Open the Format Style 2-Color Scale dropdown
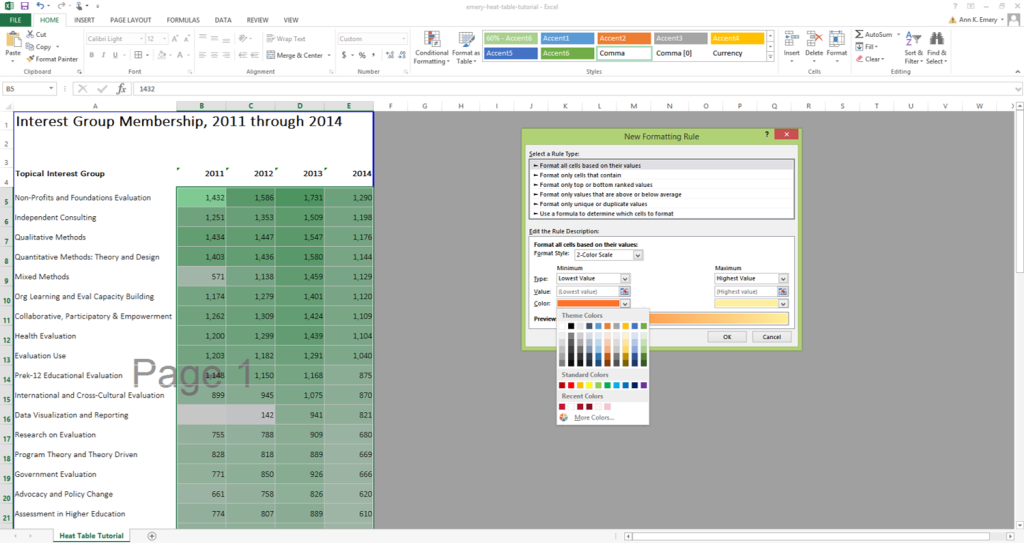The width and height of the screenshot is (1024, 543). [x=637, y=255]
